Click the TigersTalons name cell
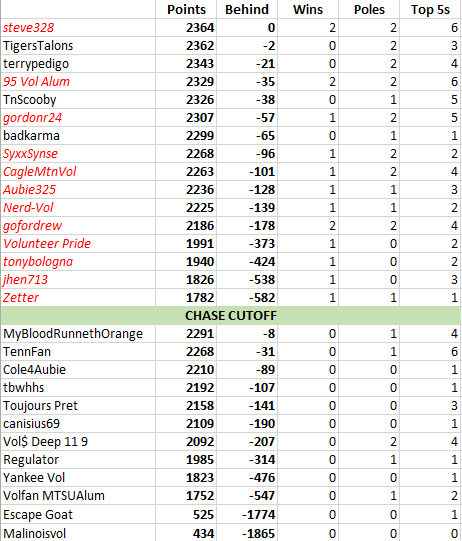This screenshot has width=462, height=541. click(x=78, y=46)
